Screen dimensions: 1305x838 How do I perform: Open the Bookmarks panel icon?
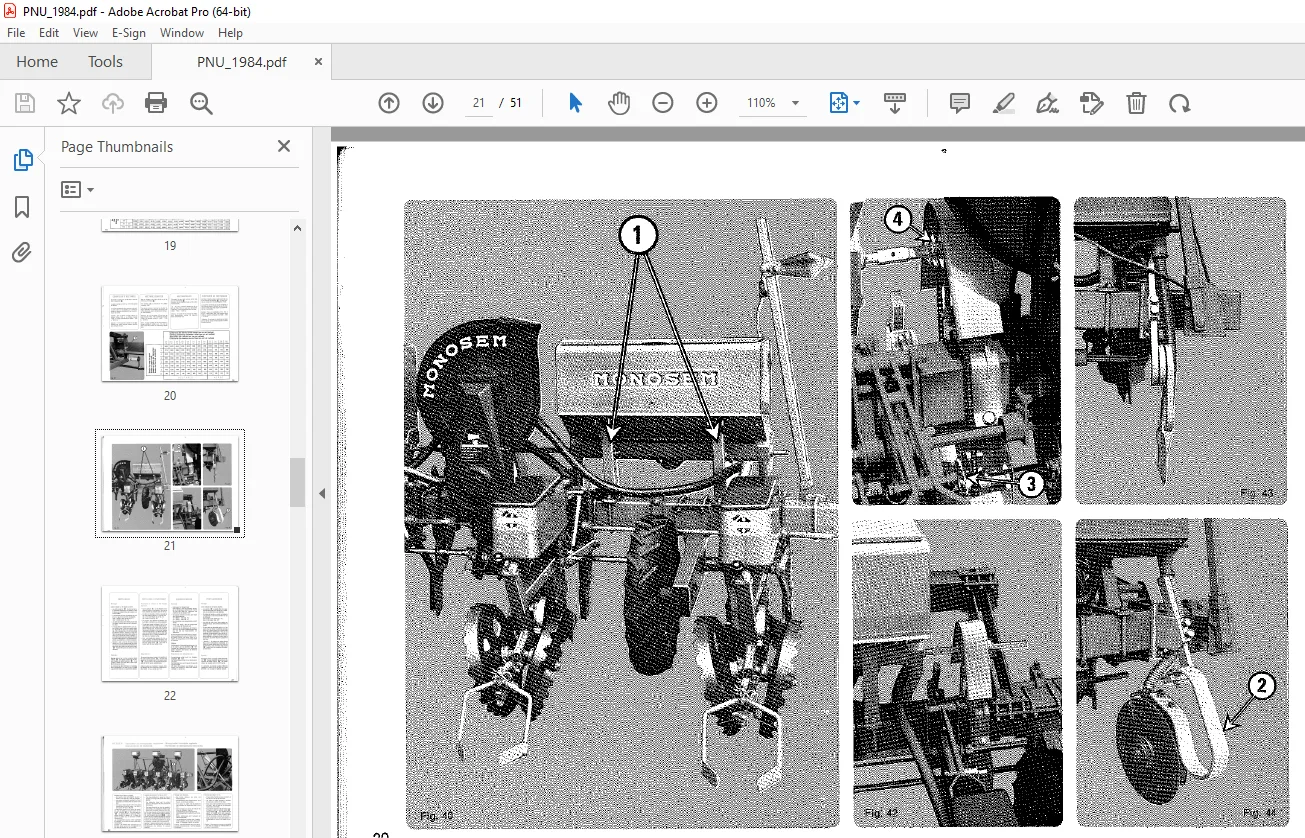22,207
